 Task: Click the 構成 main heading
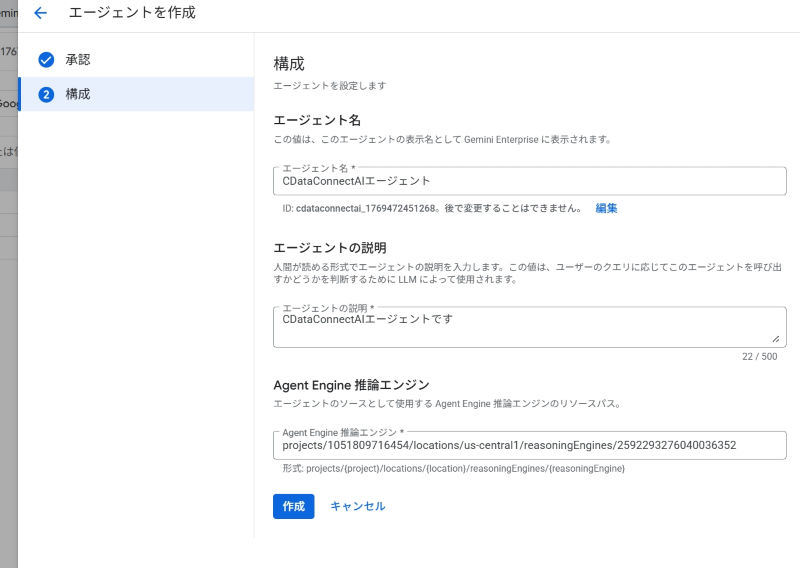coord(289,63)
